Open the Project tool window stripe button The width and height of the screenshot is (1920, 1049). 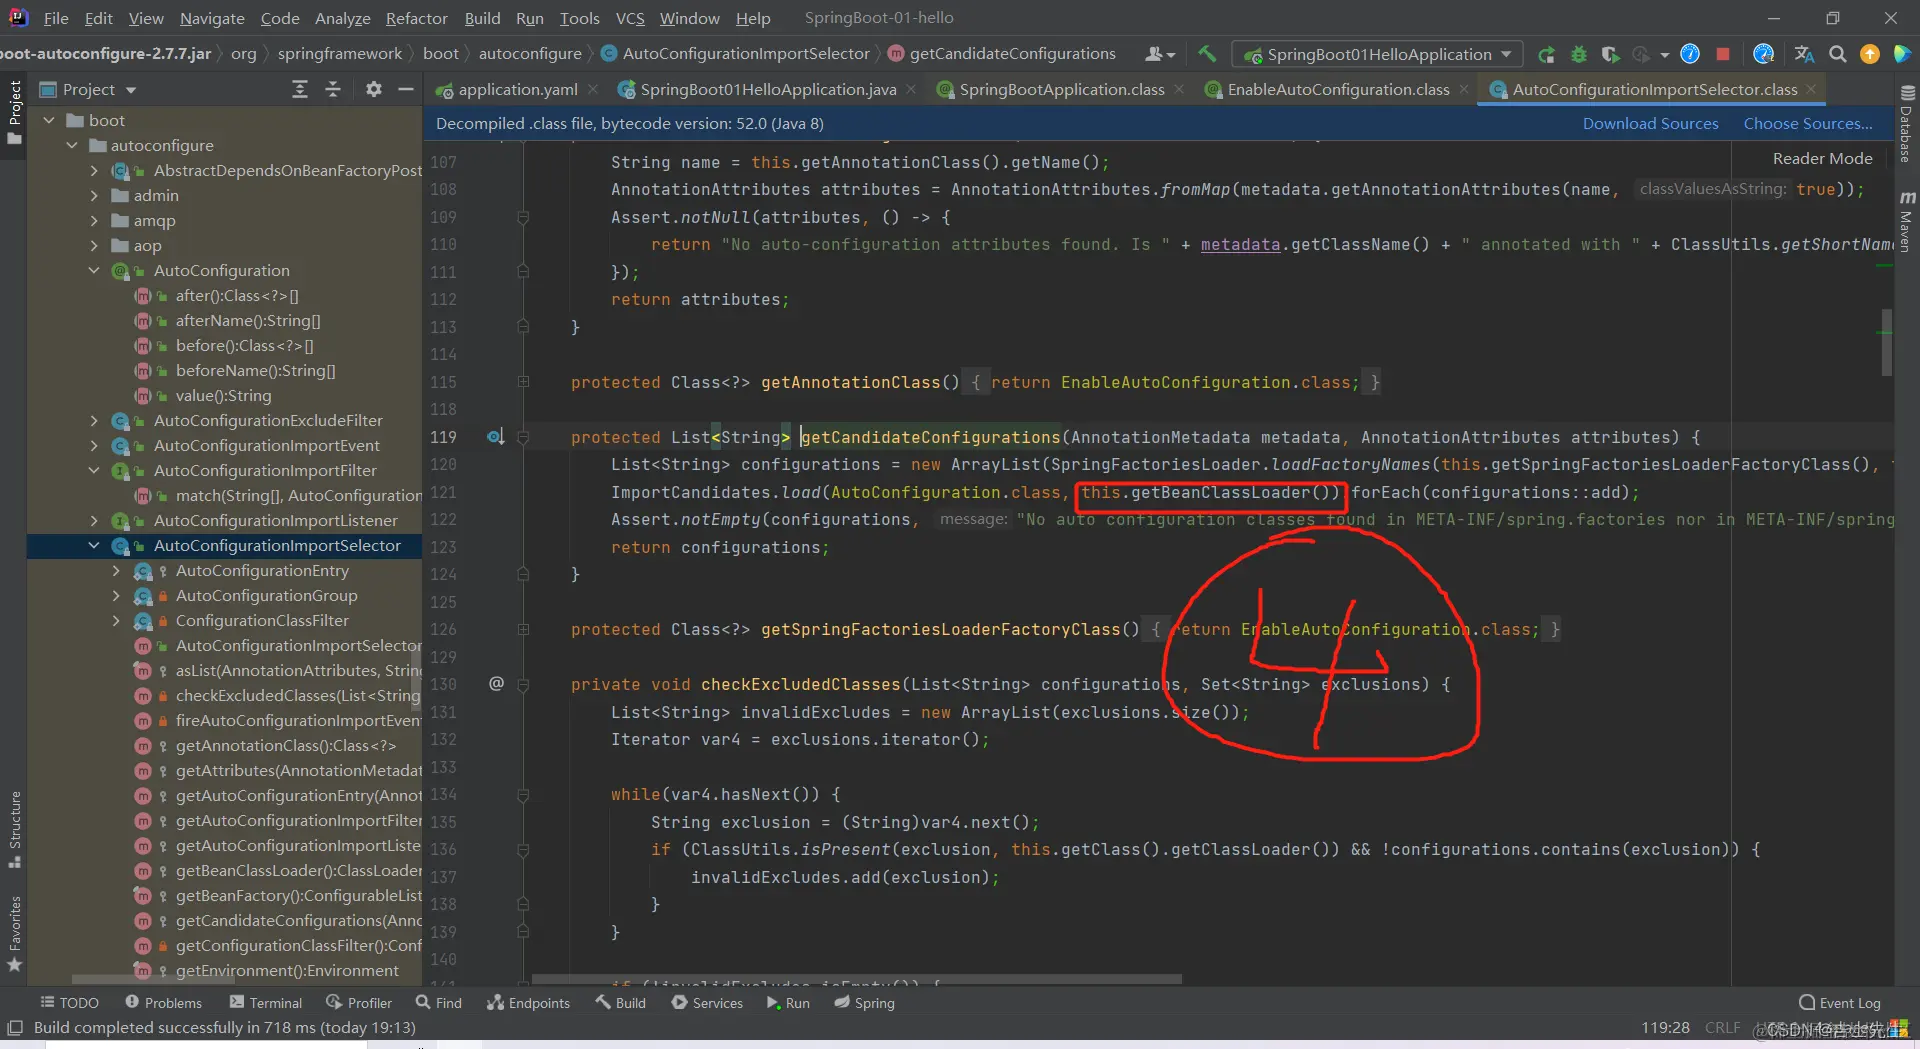[x=14, y=111]
